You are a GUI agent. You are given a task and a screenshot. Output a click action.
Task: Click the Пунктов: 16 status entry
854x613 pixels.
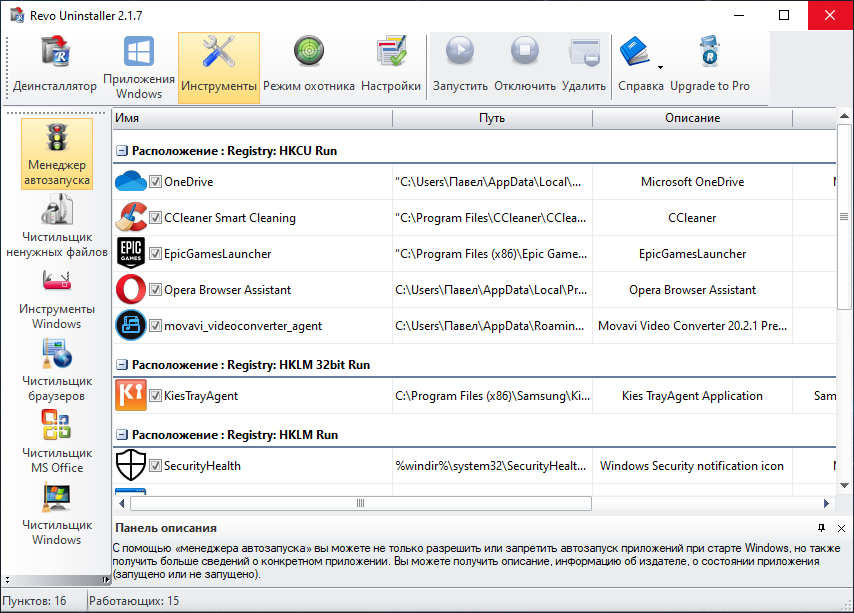(x=35, y=600)
